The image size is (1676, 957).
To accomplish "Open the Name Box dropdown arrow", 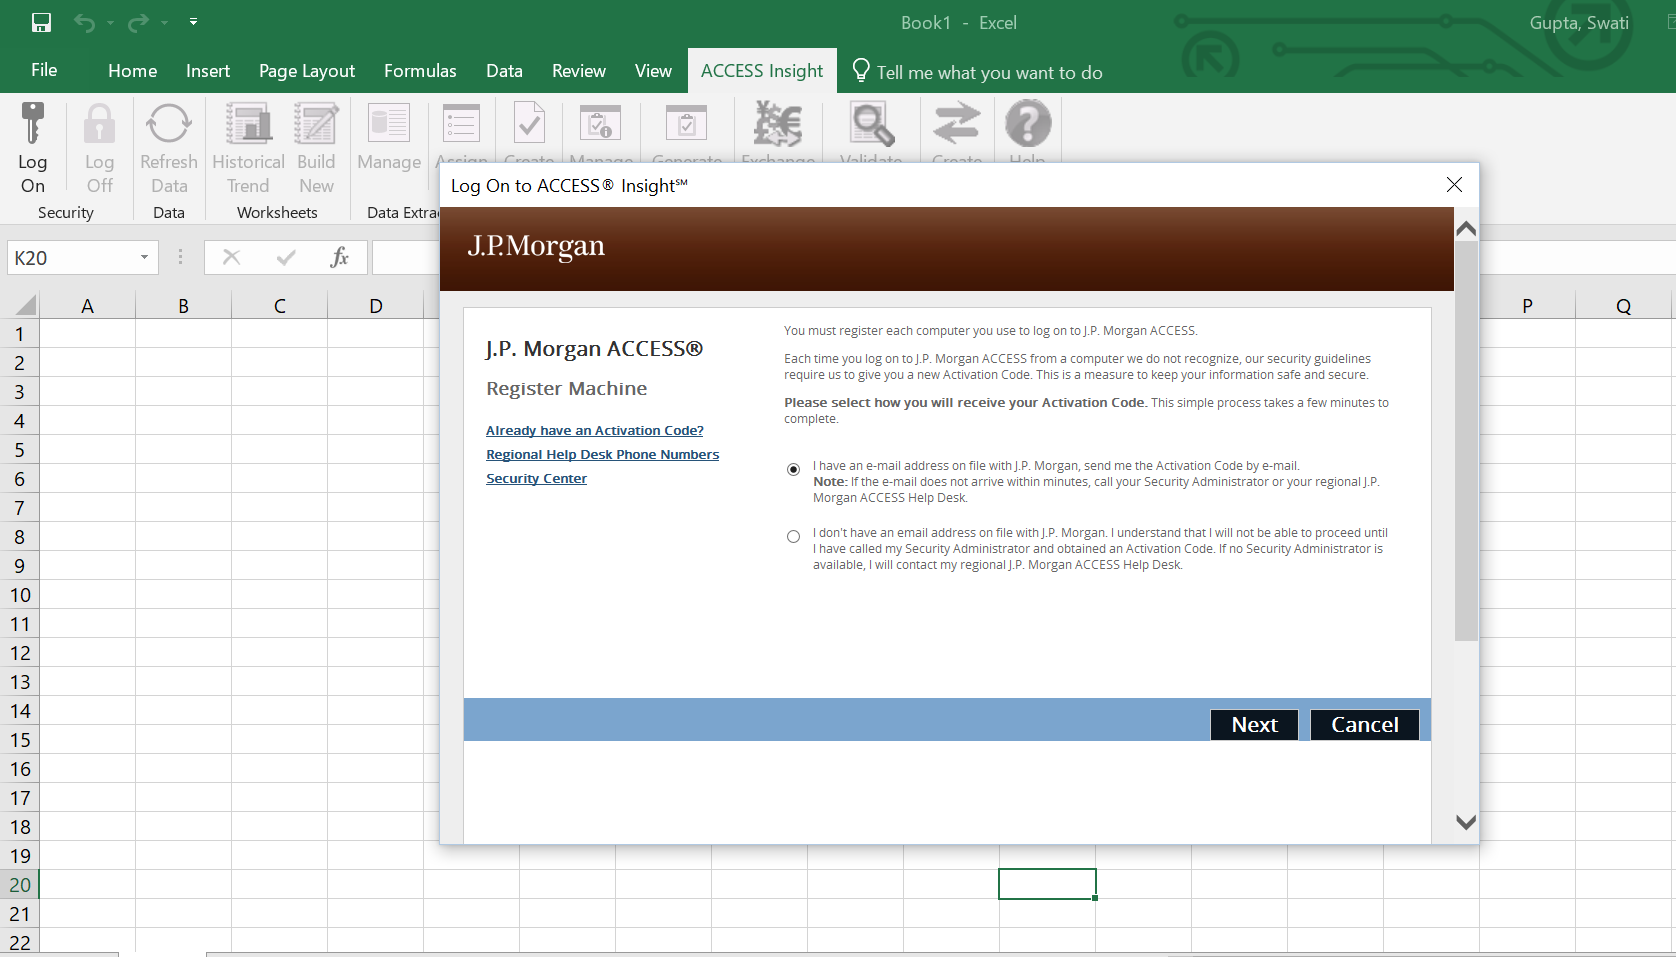I will tap(144, 258).
